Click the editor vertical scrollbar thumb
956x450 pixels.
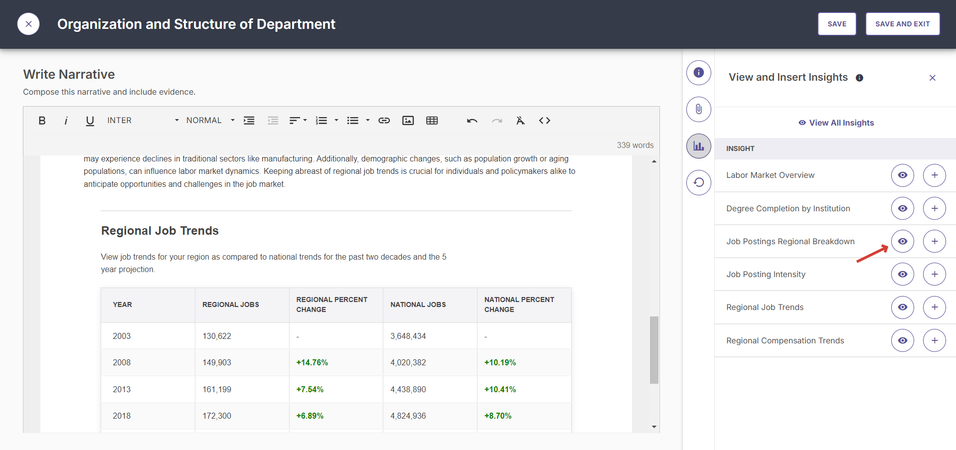[x=654, y=350]
